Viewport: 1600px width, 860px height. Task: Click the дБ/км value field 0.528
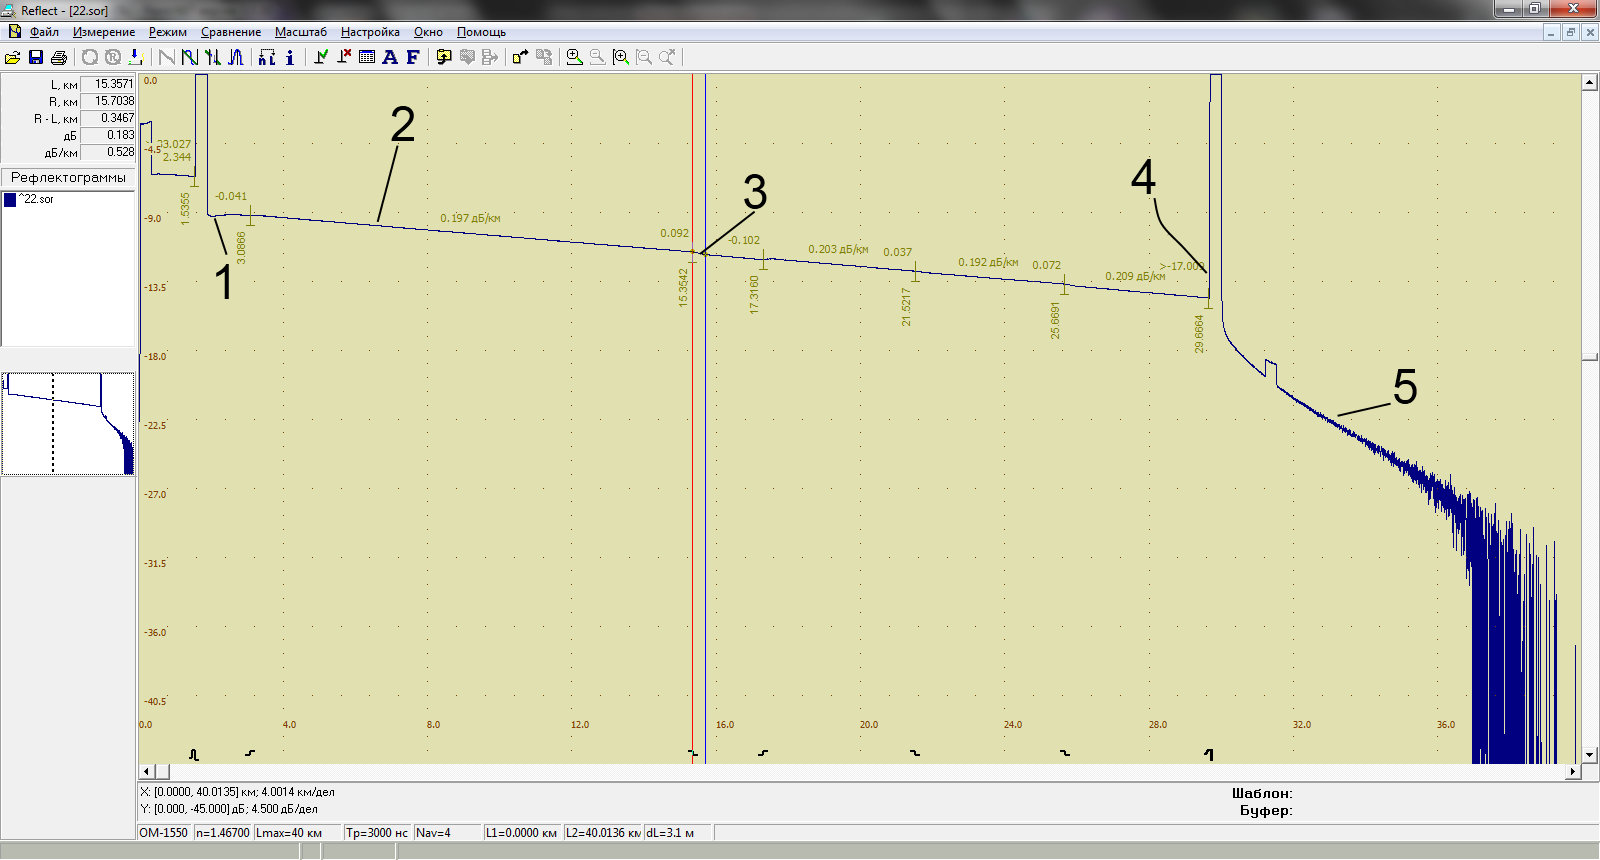107,152
